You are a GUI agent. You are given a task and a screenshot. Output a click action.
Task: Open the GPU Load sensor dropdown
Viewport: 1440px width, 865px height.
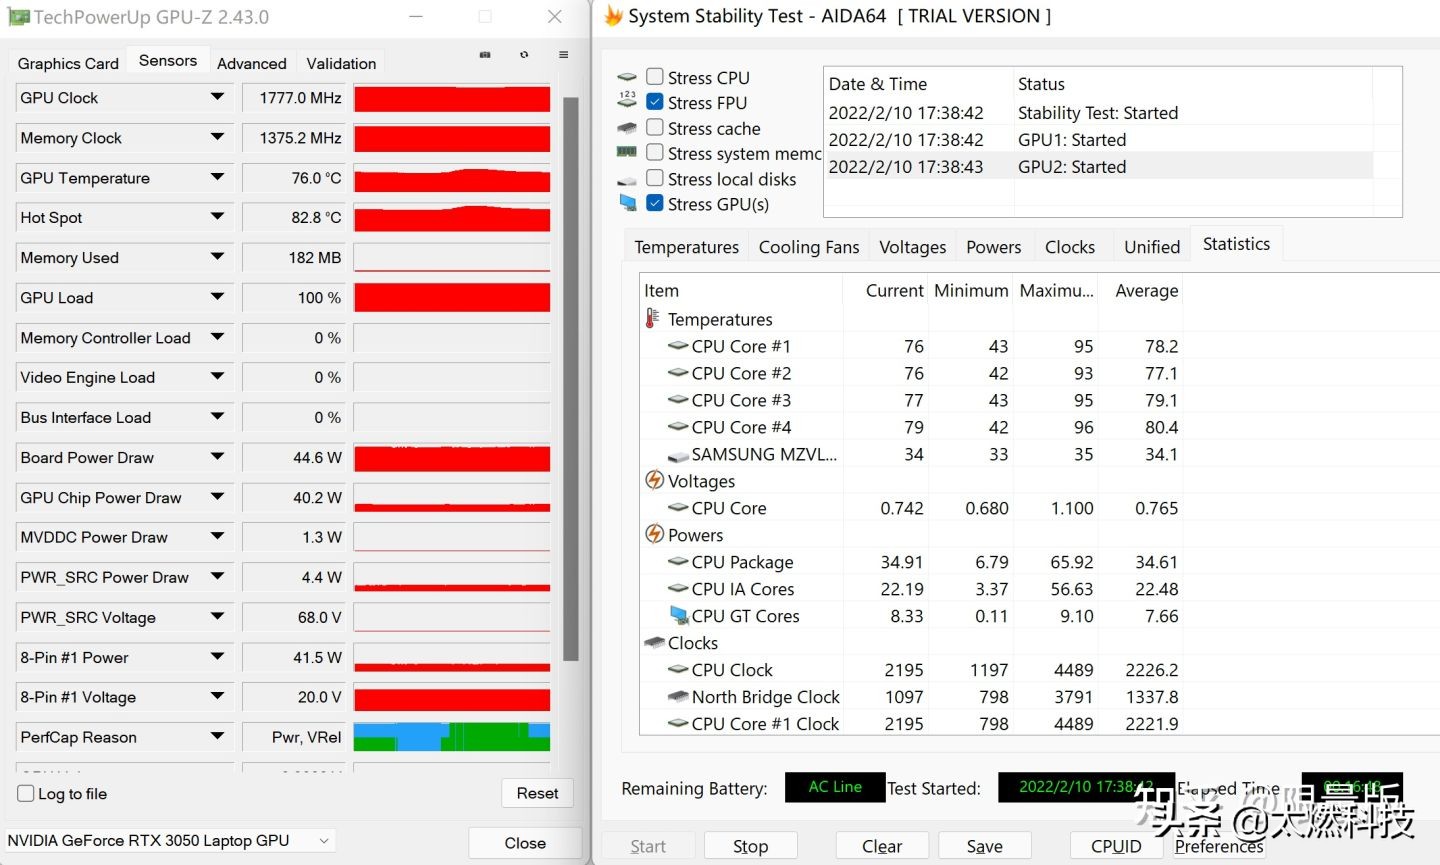(217, 297)
